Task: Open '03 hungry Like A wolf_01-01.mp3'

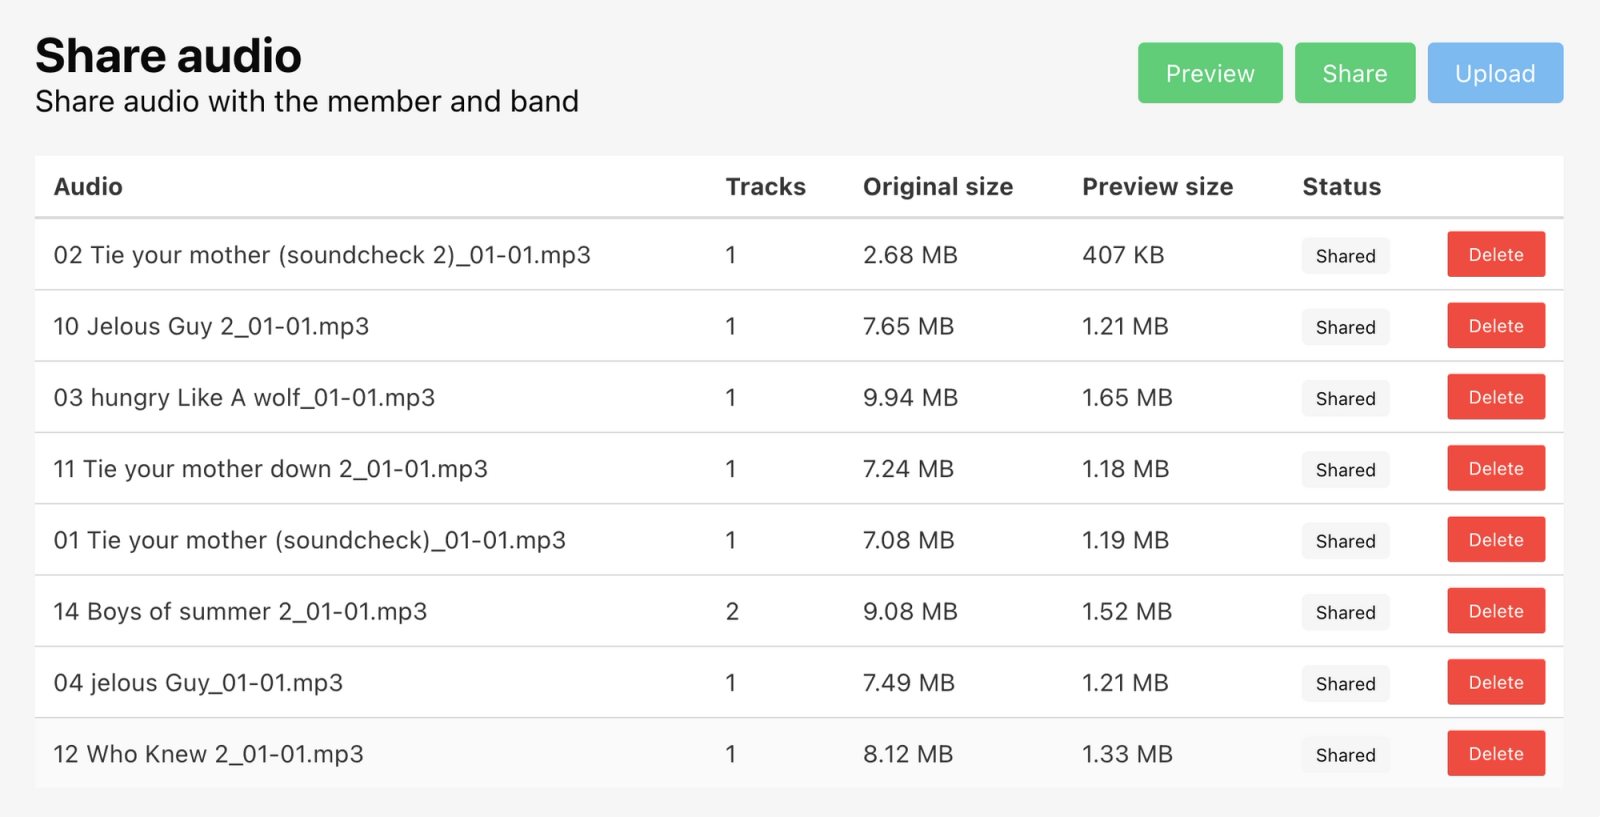Action: click(244, 396)
